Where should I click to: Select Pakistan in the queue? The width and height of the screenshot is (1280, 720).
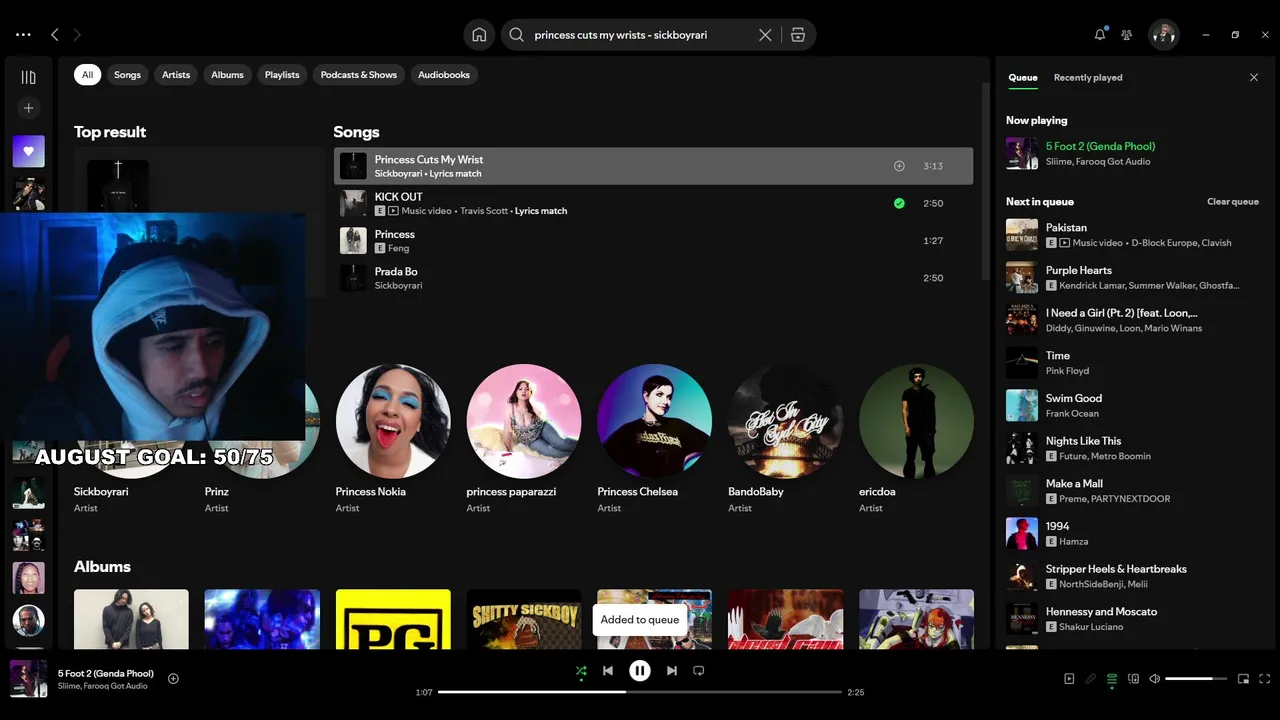point(1132,235)
